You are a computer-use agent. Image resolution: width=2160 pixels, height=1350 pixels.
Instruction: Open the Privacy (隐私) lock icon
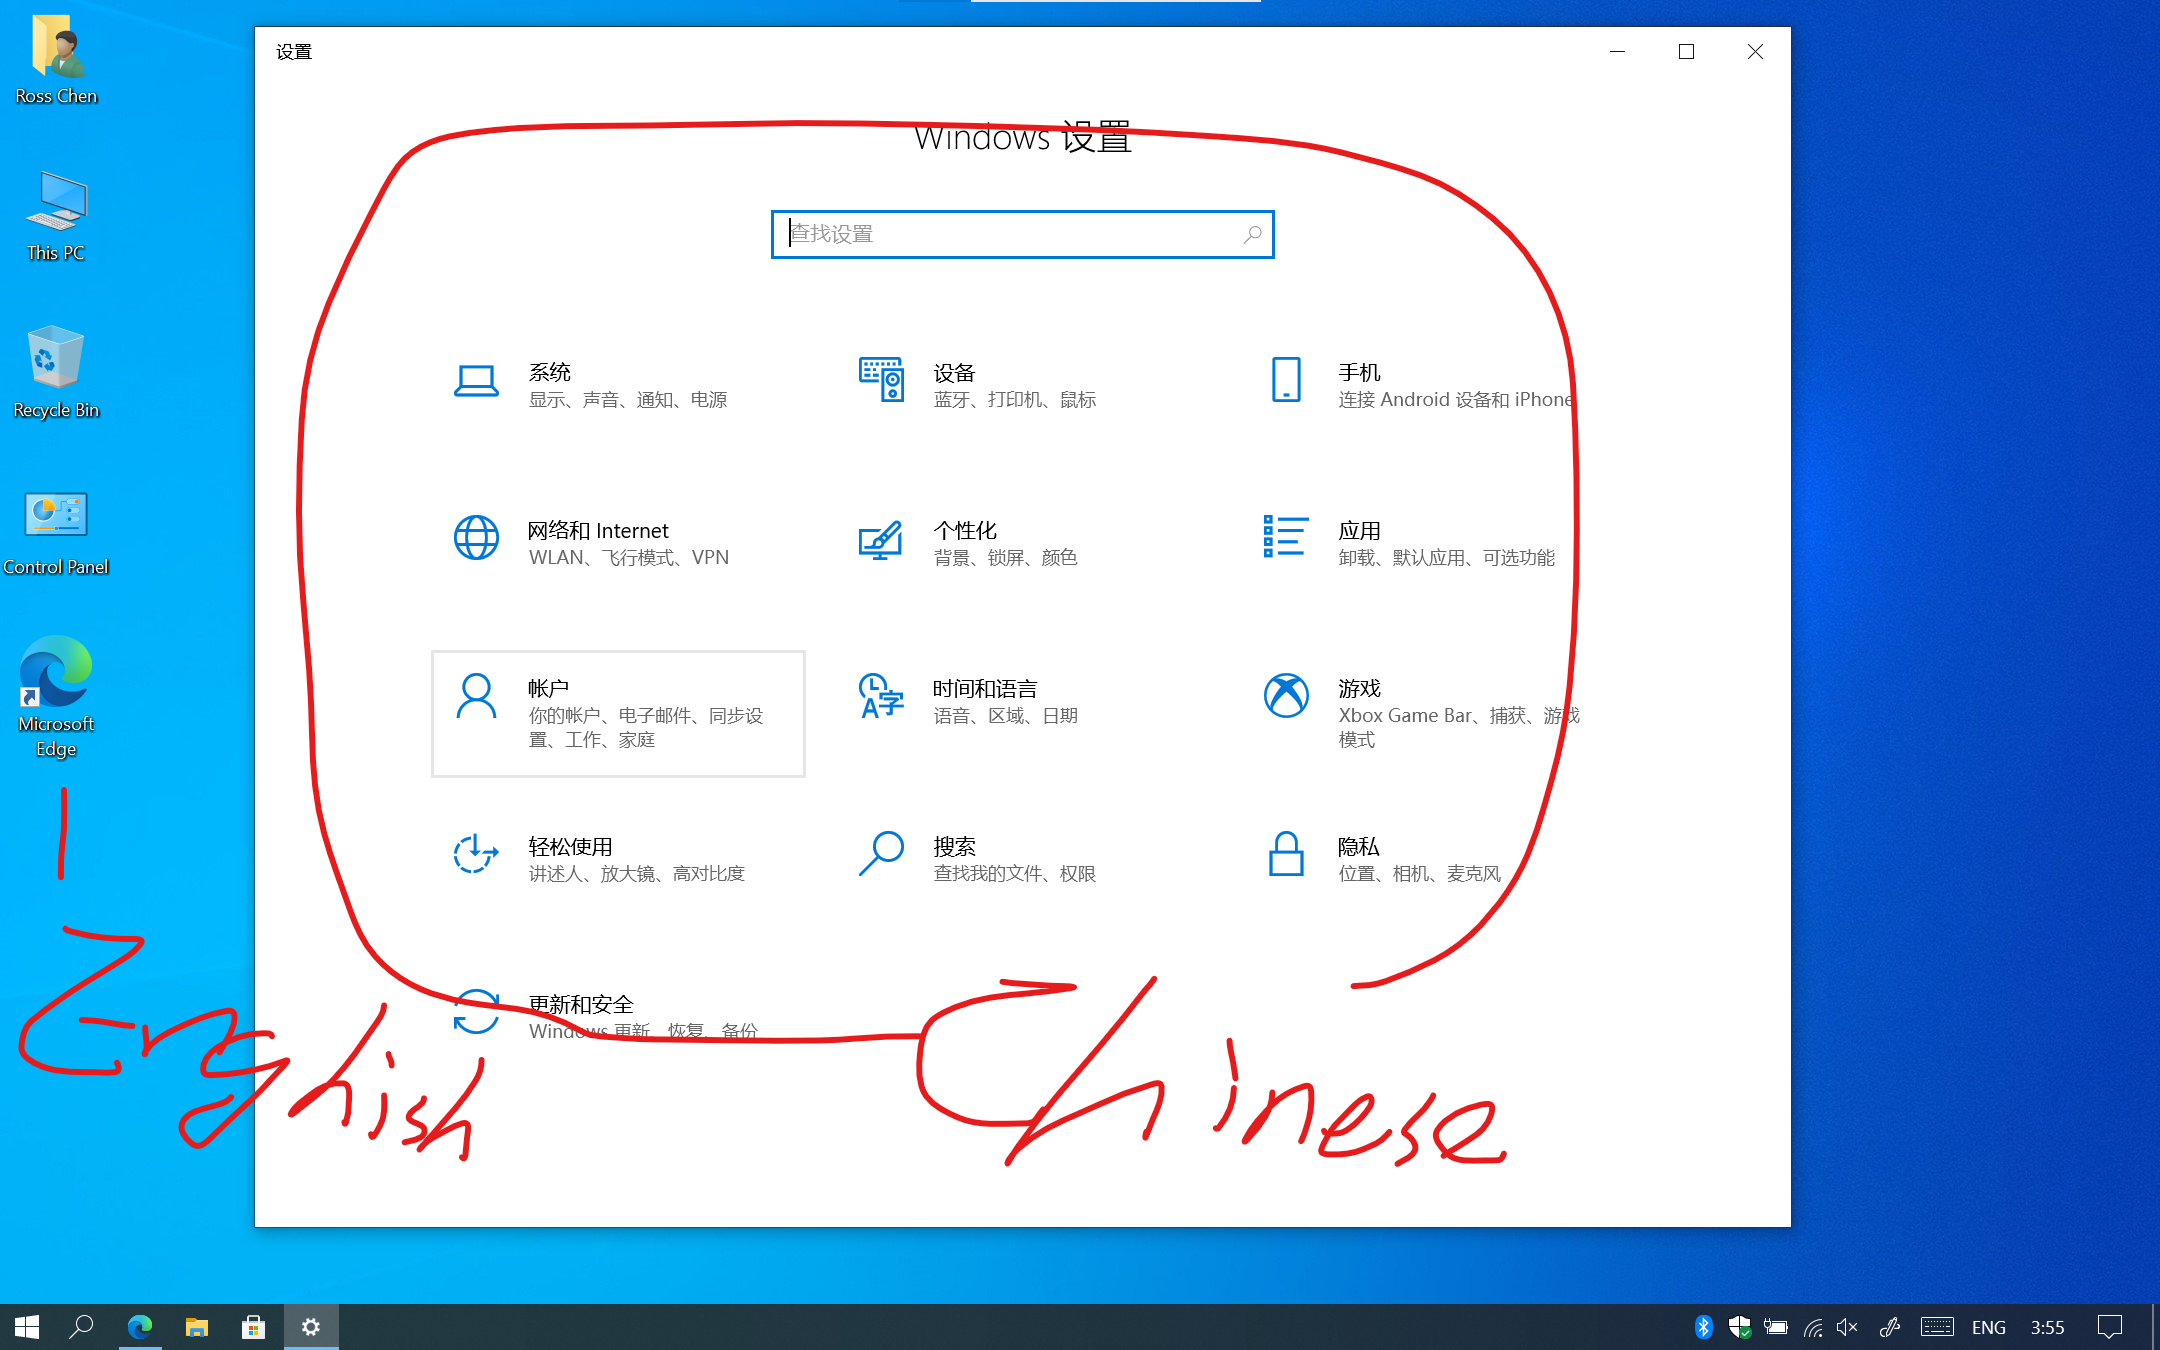(x=1286, y=855)
